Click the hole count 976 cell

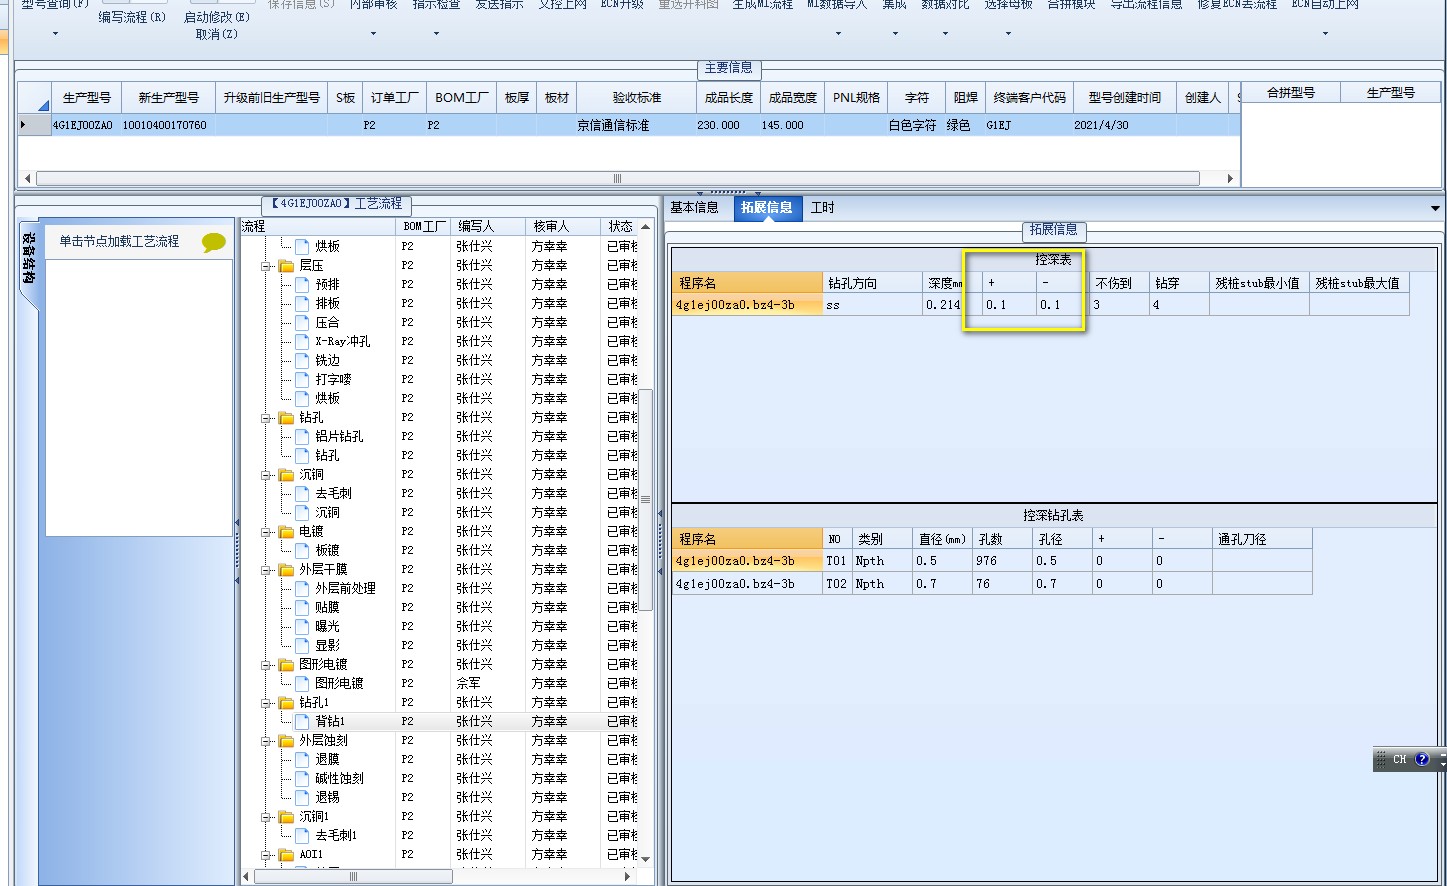[1002, 561]
